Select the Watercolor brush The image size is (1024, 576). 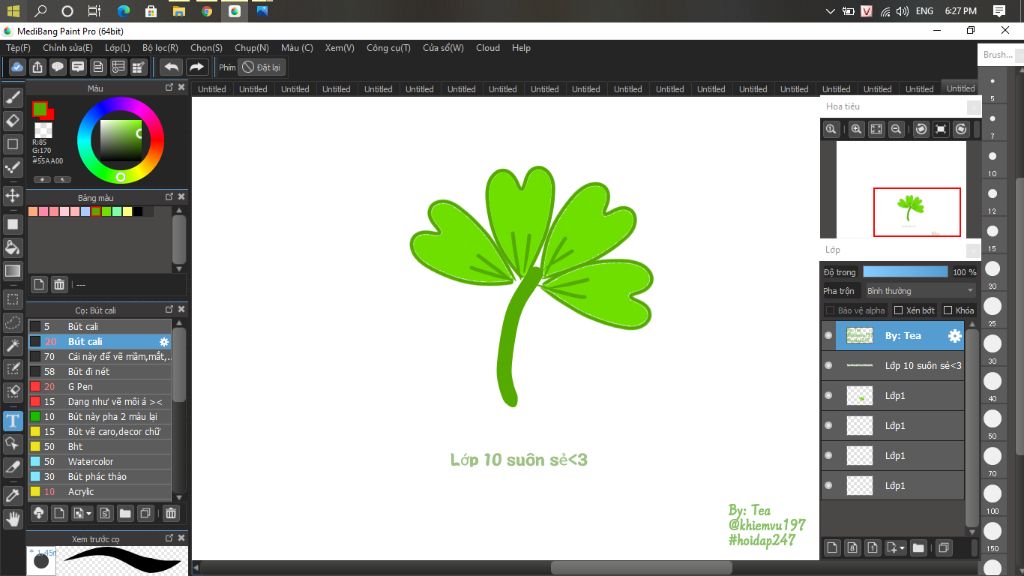coord(100,462)
